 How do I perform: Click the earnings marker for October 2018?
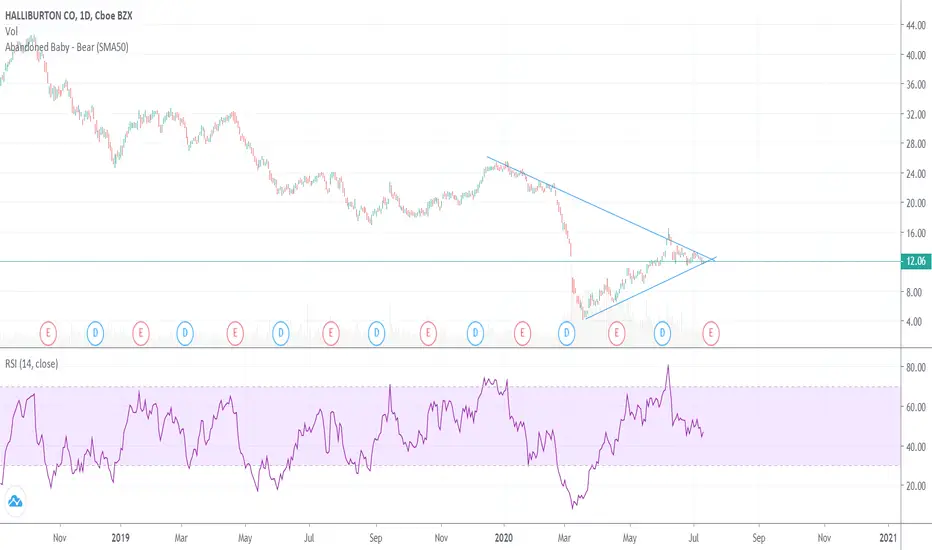[x=48, y=334]
